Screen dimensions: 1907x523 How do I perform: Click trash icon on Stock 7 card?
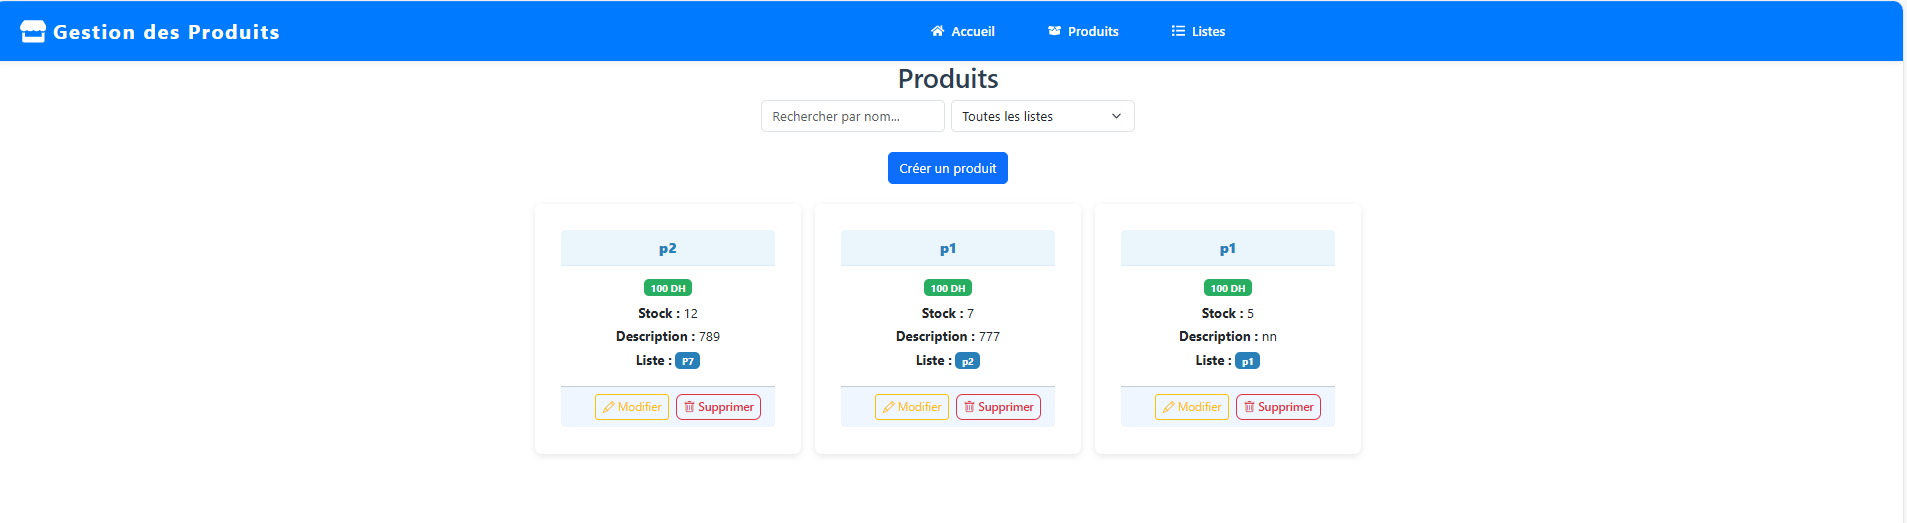click(969, 407)
